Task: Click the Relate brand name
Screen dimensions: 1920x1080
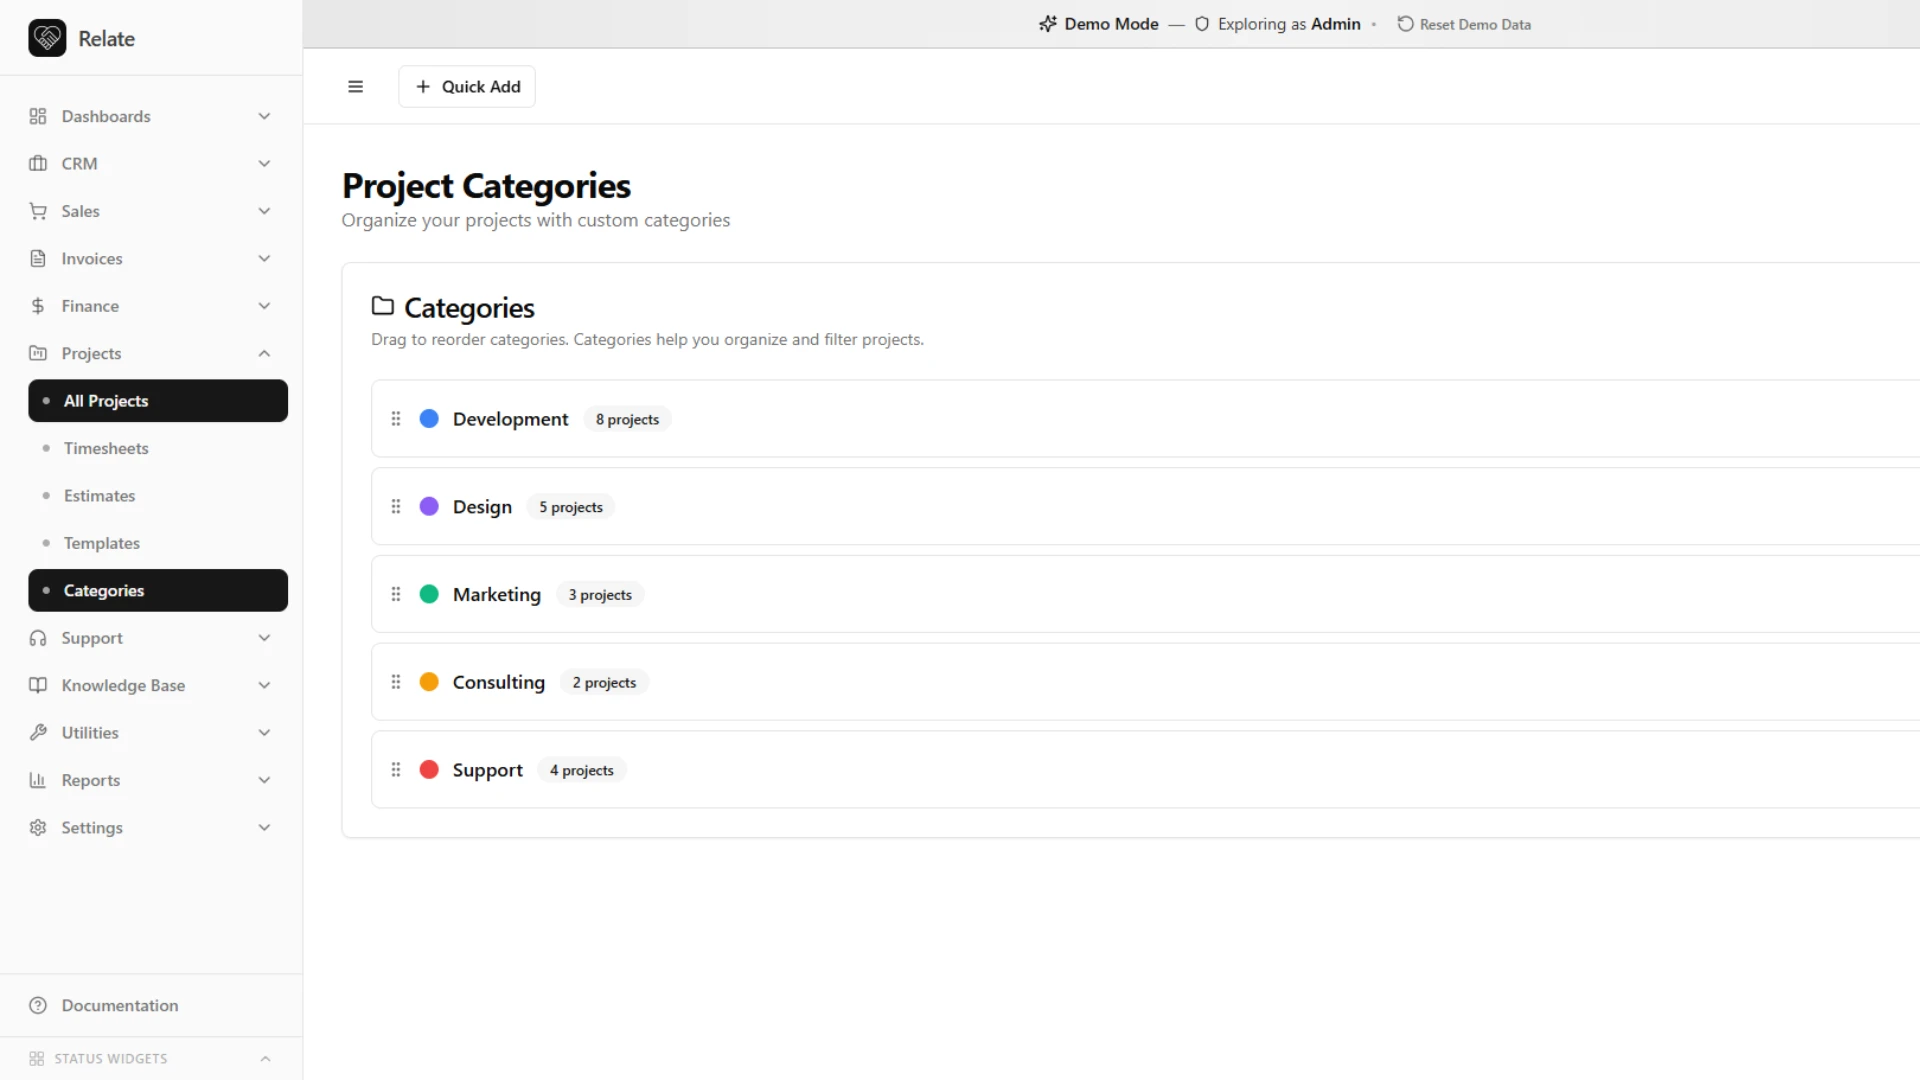Action: (107, 39)
